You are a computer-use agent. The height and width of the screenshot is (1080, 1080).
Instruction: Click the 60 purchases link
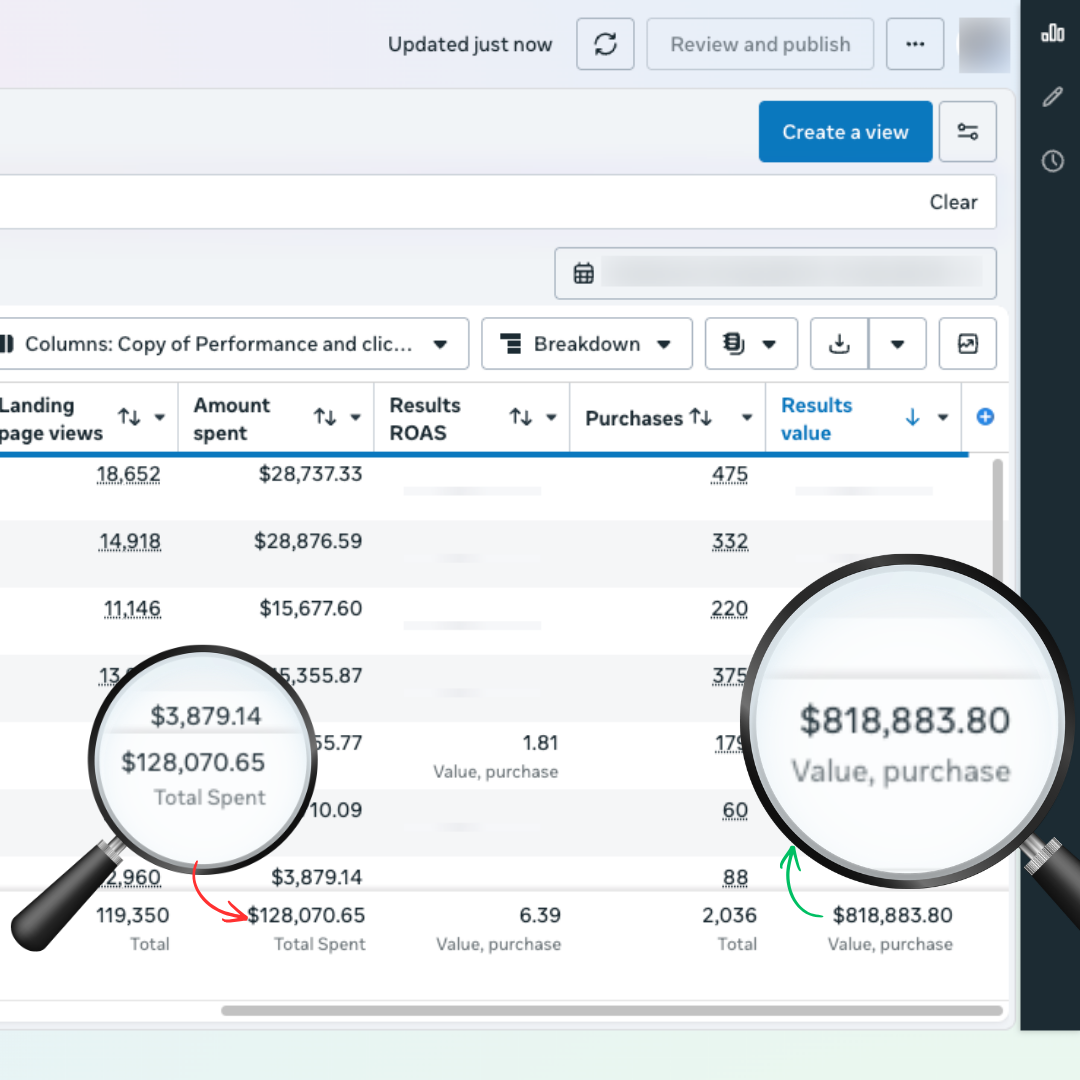click(735, 810)
